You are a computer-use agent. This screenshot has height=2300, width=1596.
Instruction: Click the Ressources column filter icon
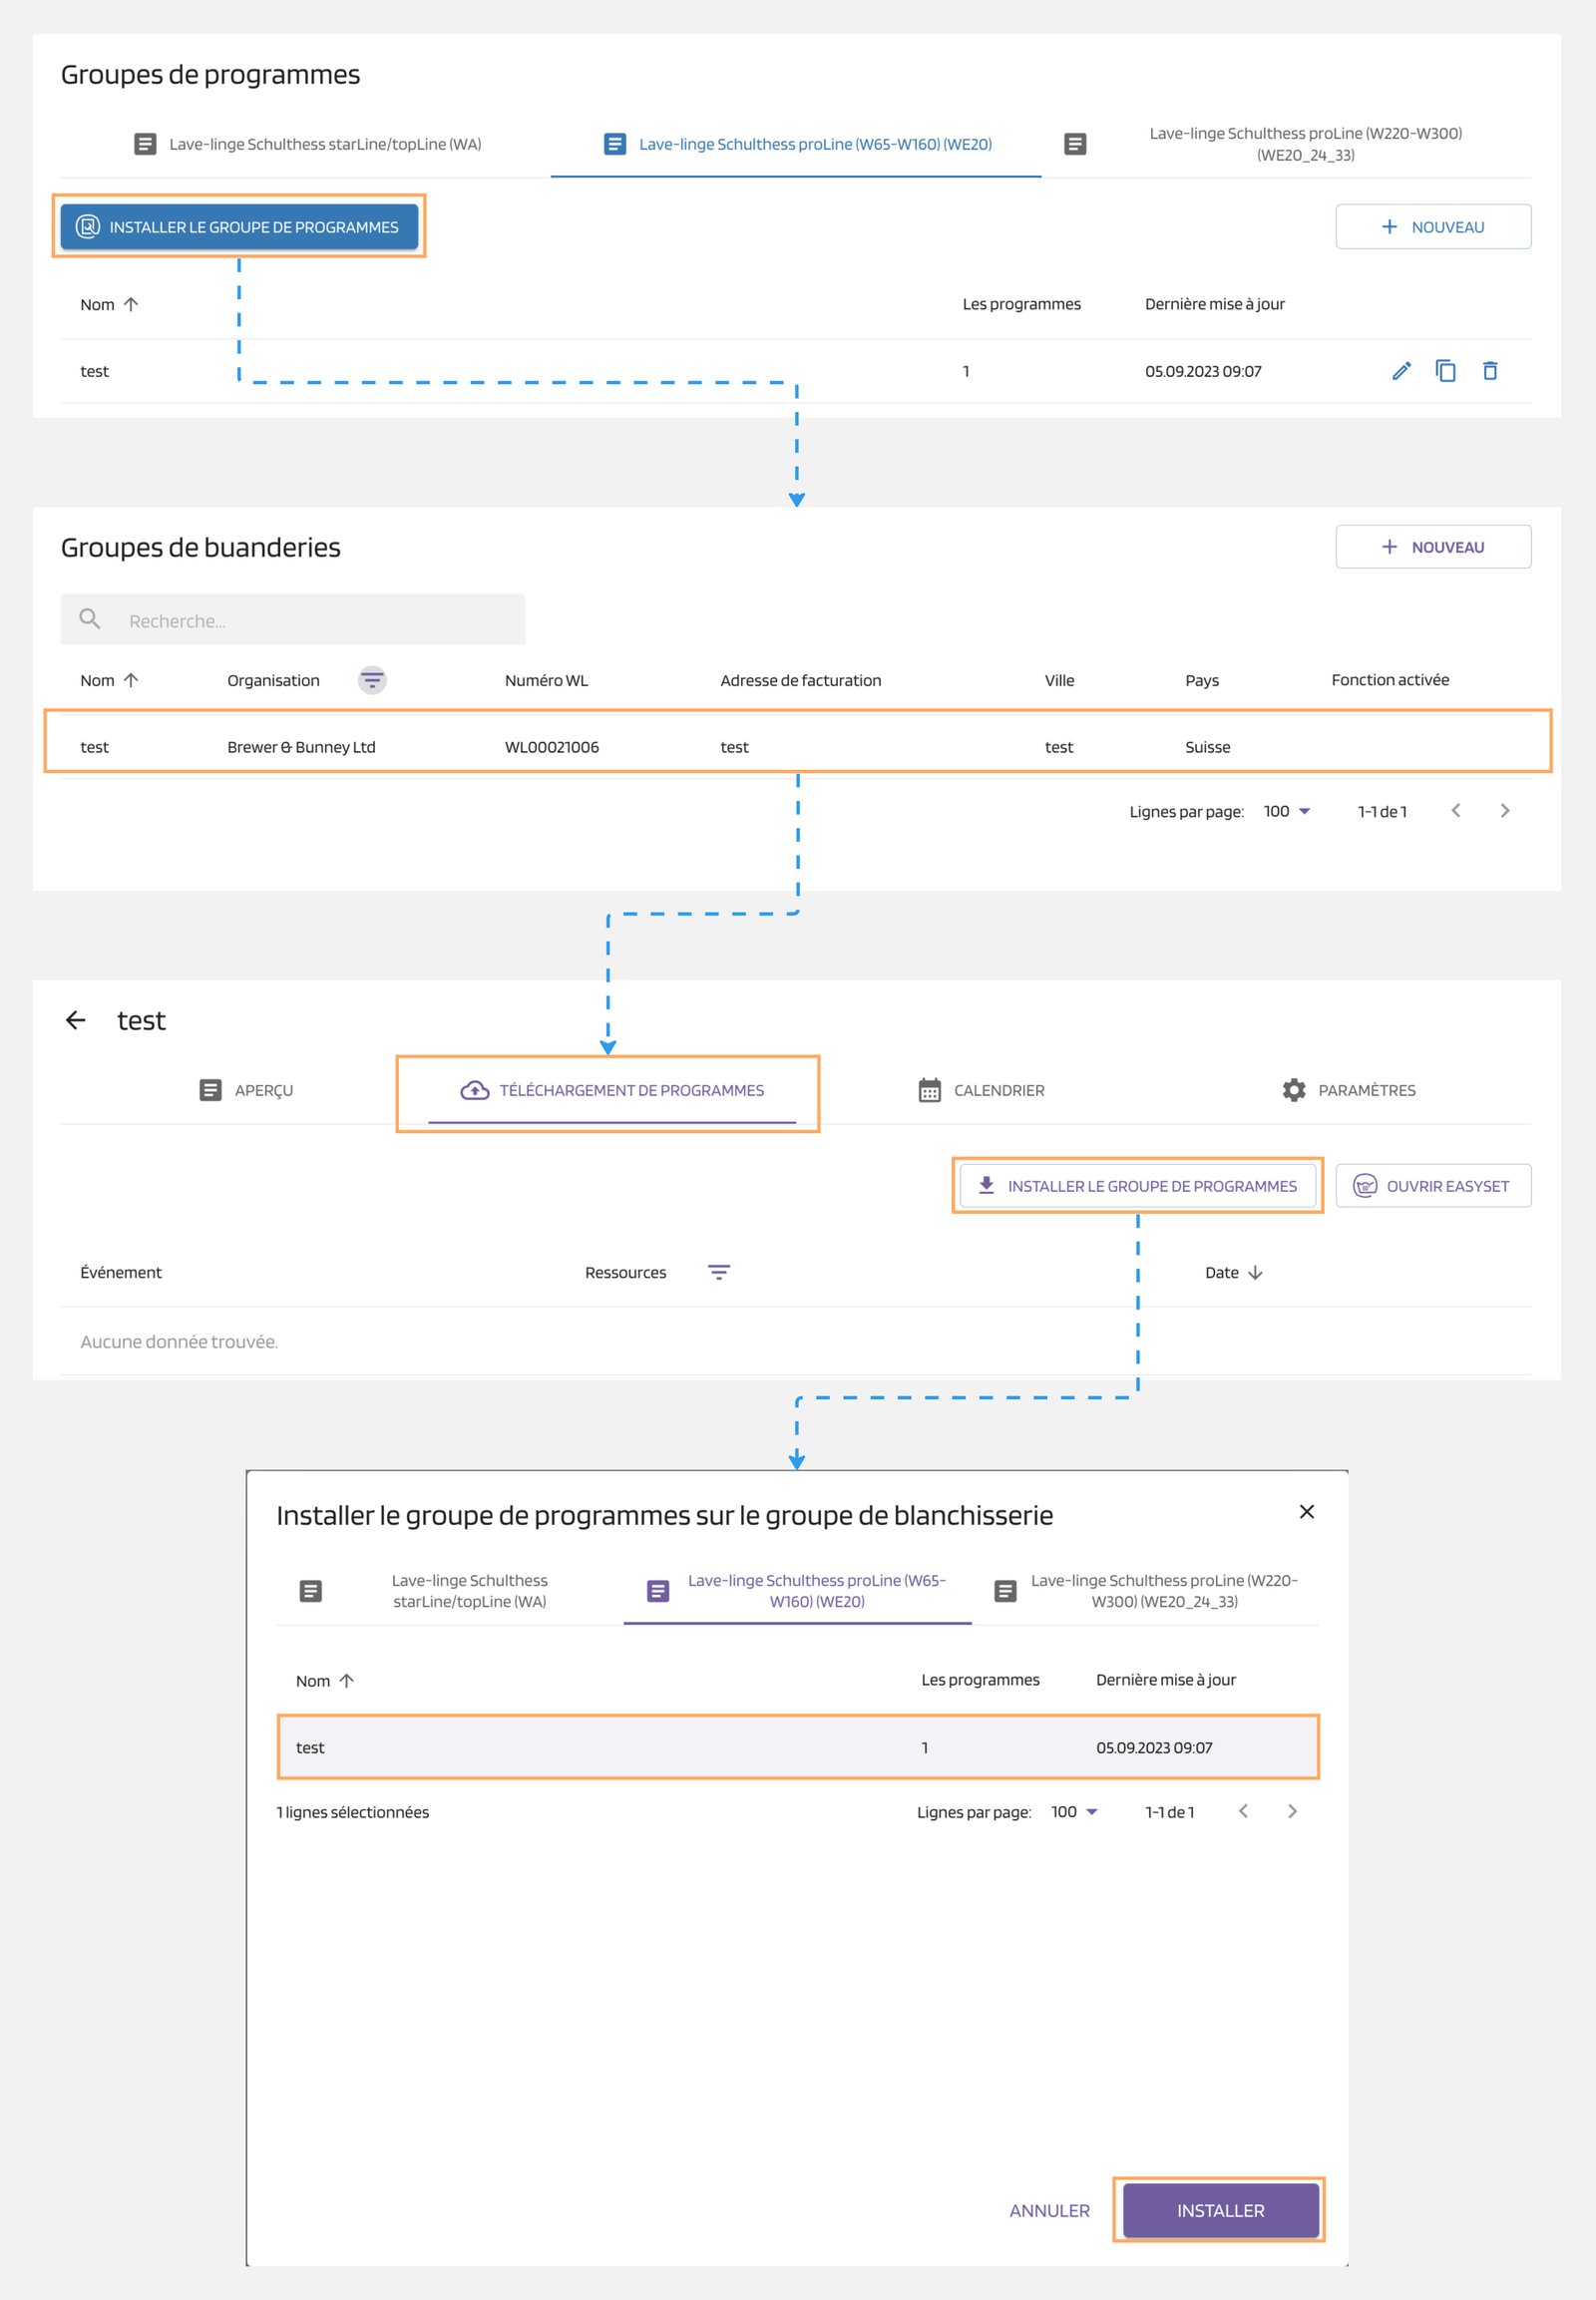click(x=718, y=1272)
